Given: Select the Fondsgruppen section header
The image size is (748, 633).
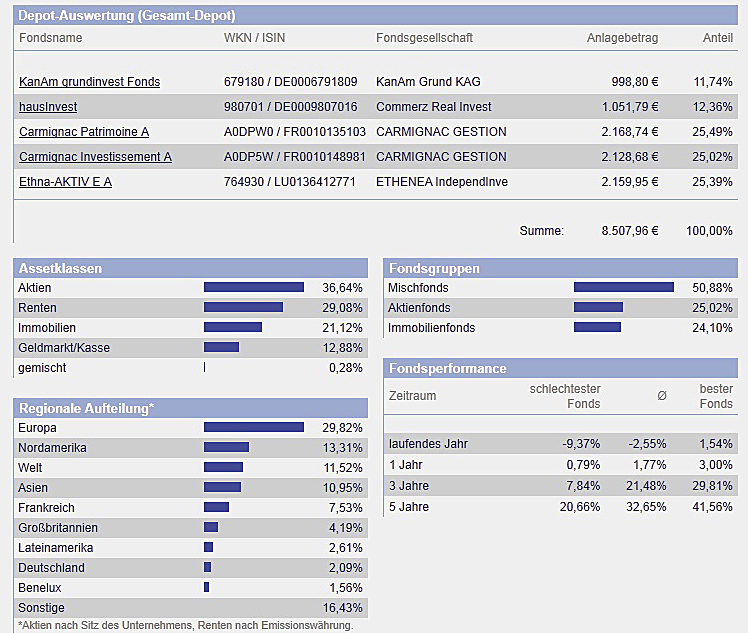Looking at the screenshot, I should pos(433,268).
